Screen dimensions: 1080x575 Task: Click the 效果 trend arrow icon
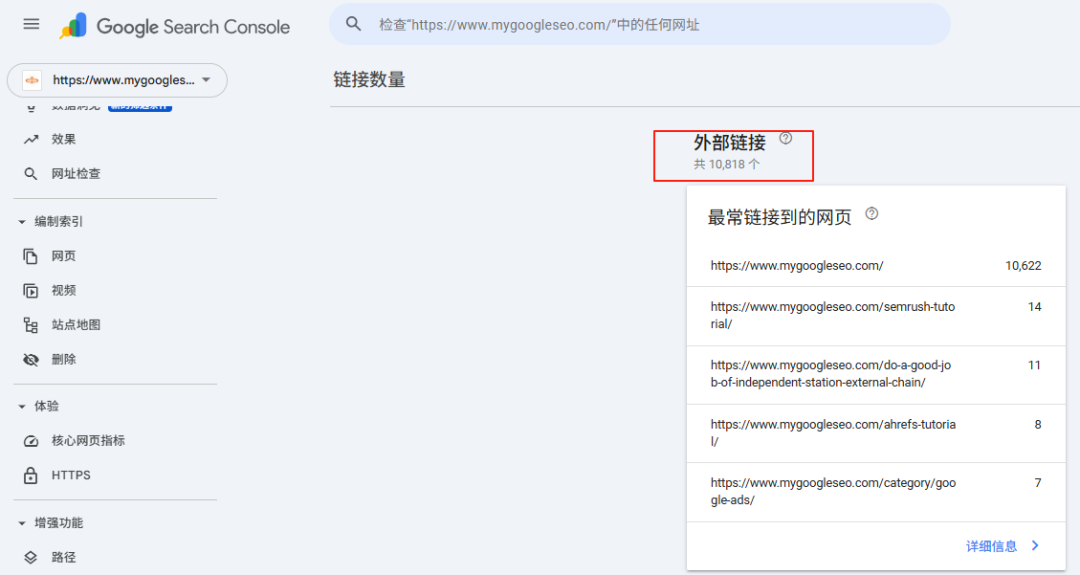pyautogui.click(x=31, y=139)
